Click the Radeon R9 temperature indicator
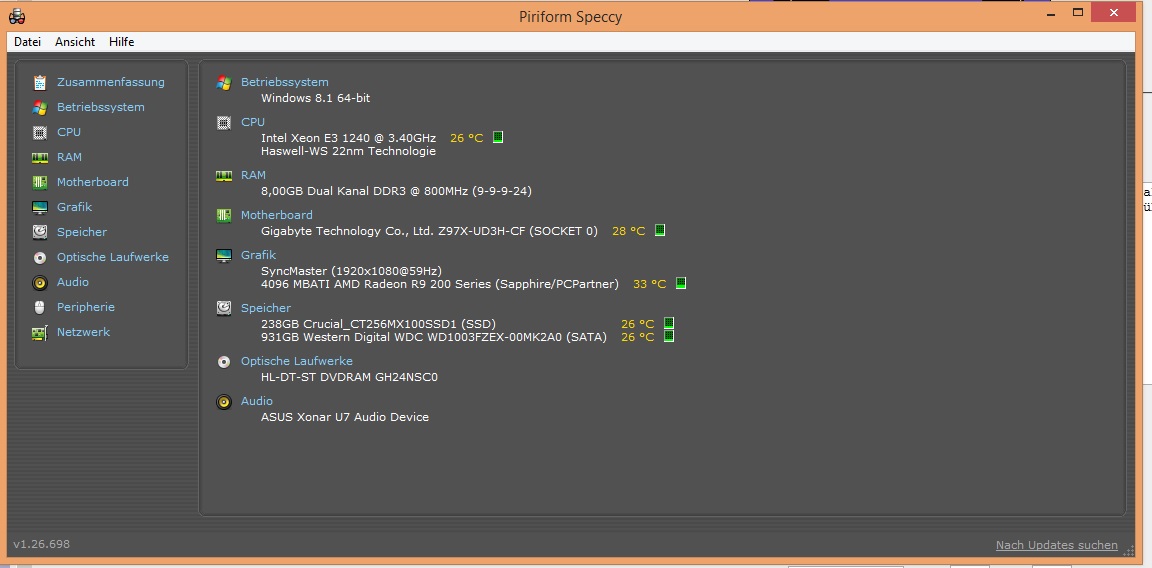1152x568 pixels. (680, 283)
